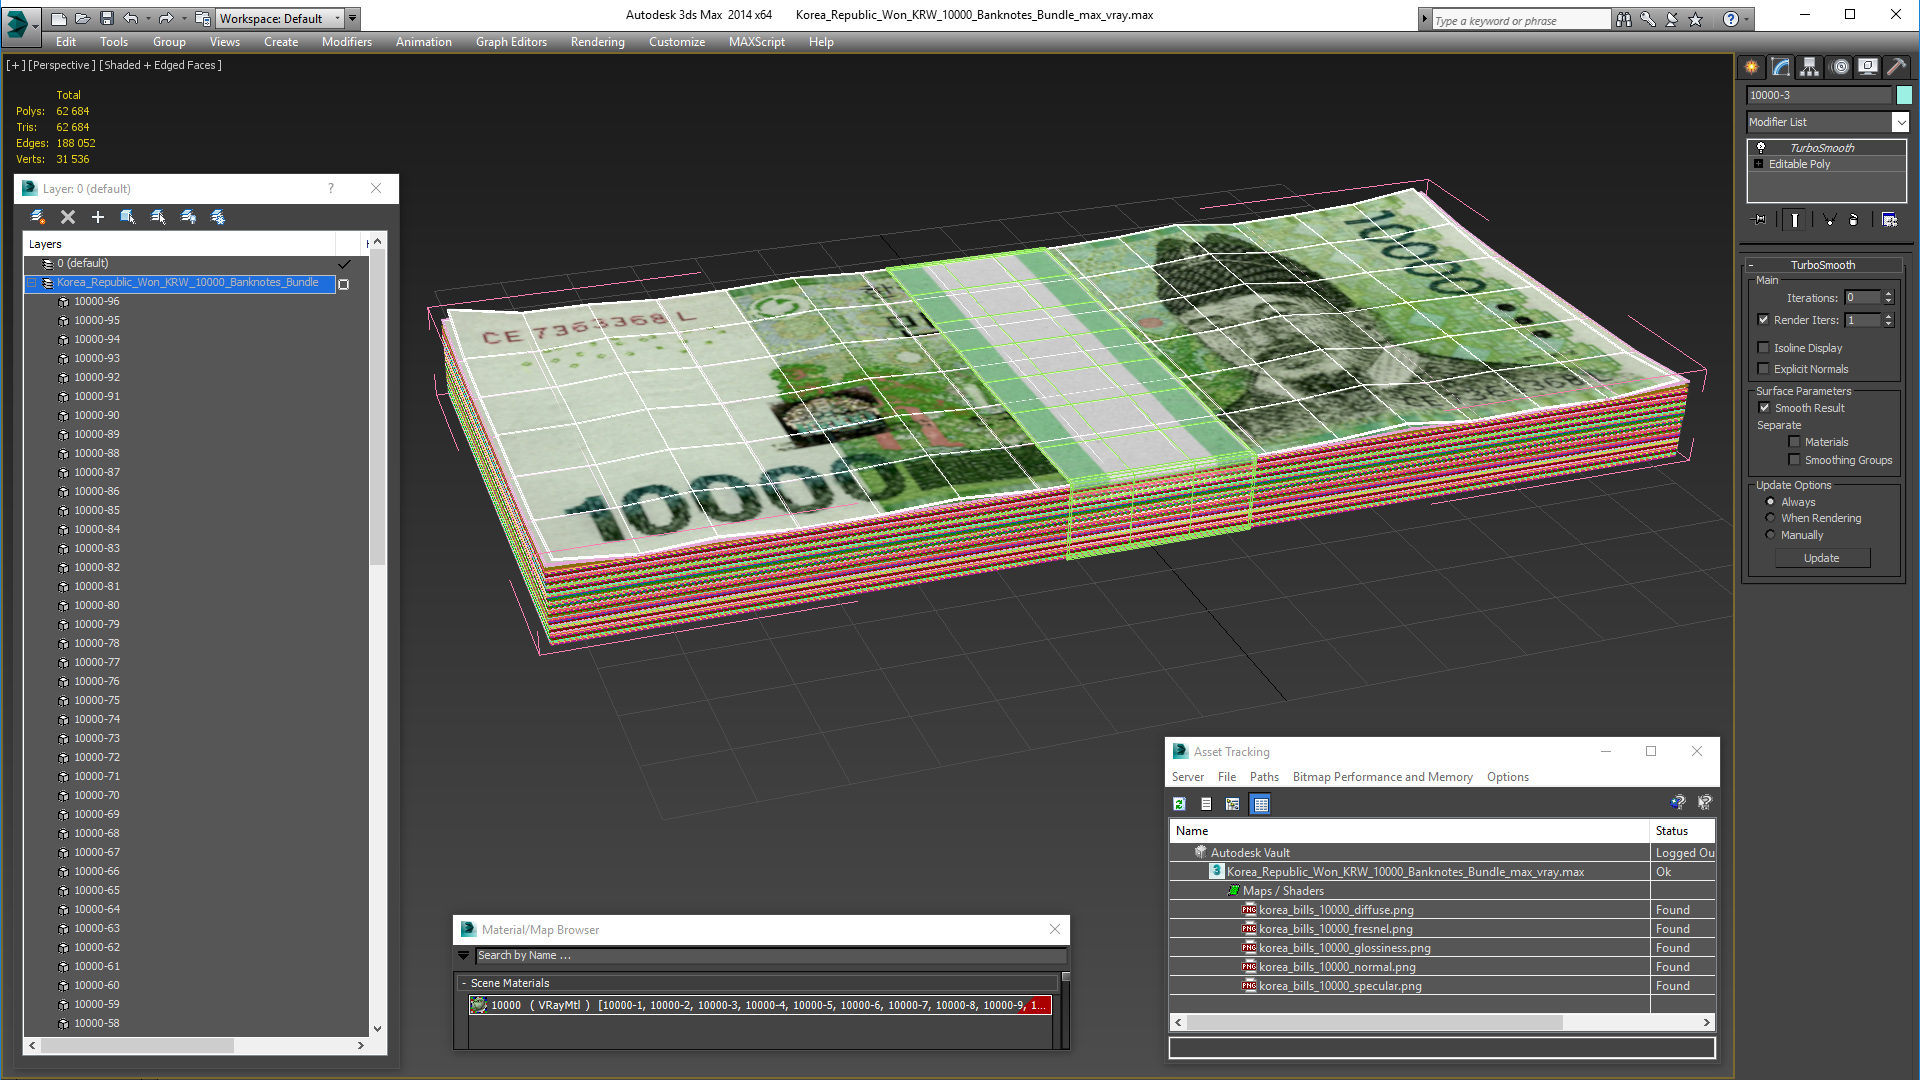Open Paths menu in Asset Tracking
Image resolution: width=1920 pixels, height=1080 pixels.
pos(1264,777)
